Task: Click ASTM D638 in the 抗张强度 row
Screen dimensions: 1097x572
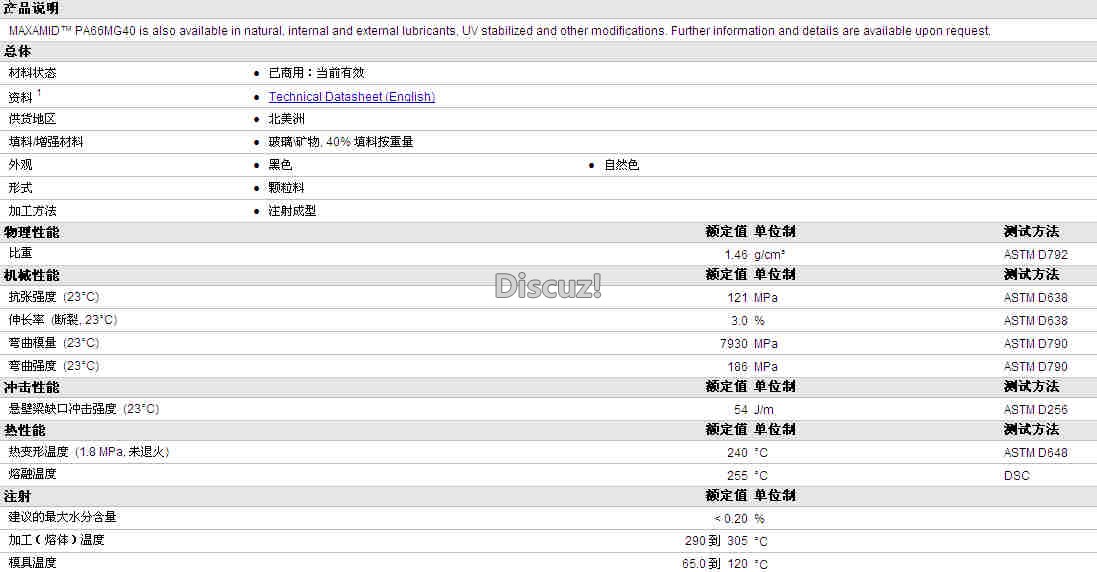Action: coord(1035,298)
